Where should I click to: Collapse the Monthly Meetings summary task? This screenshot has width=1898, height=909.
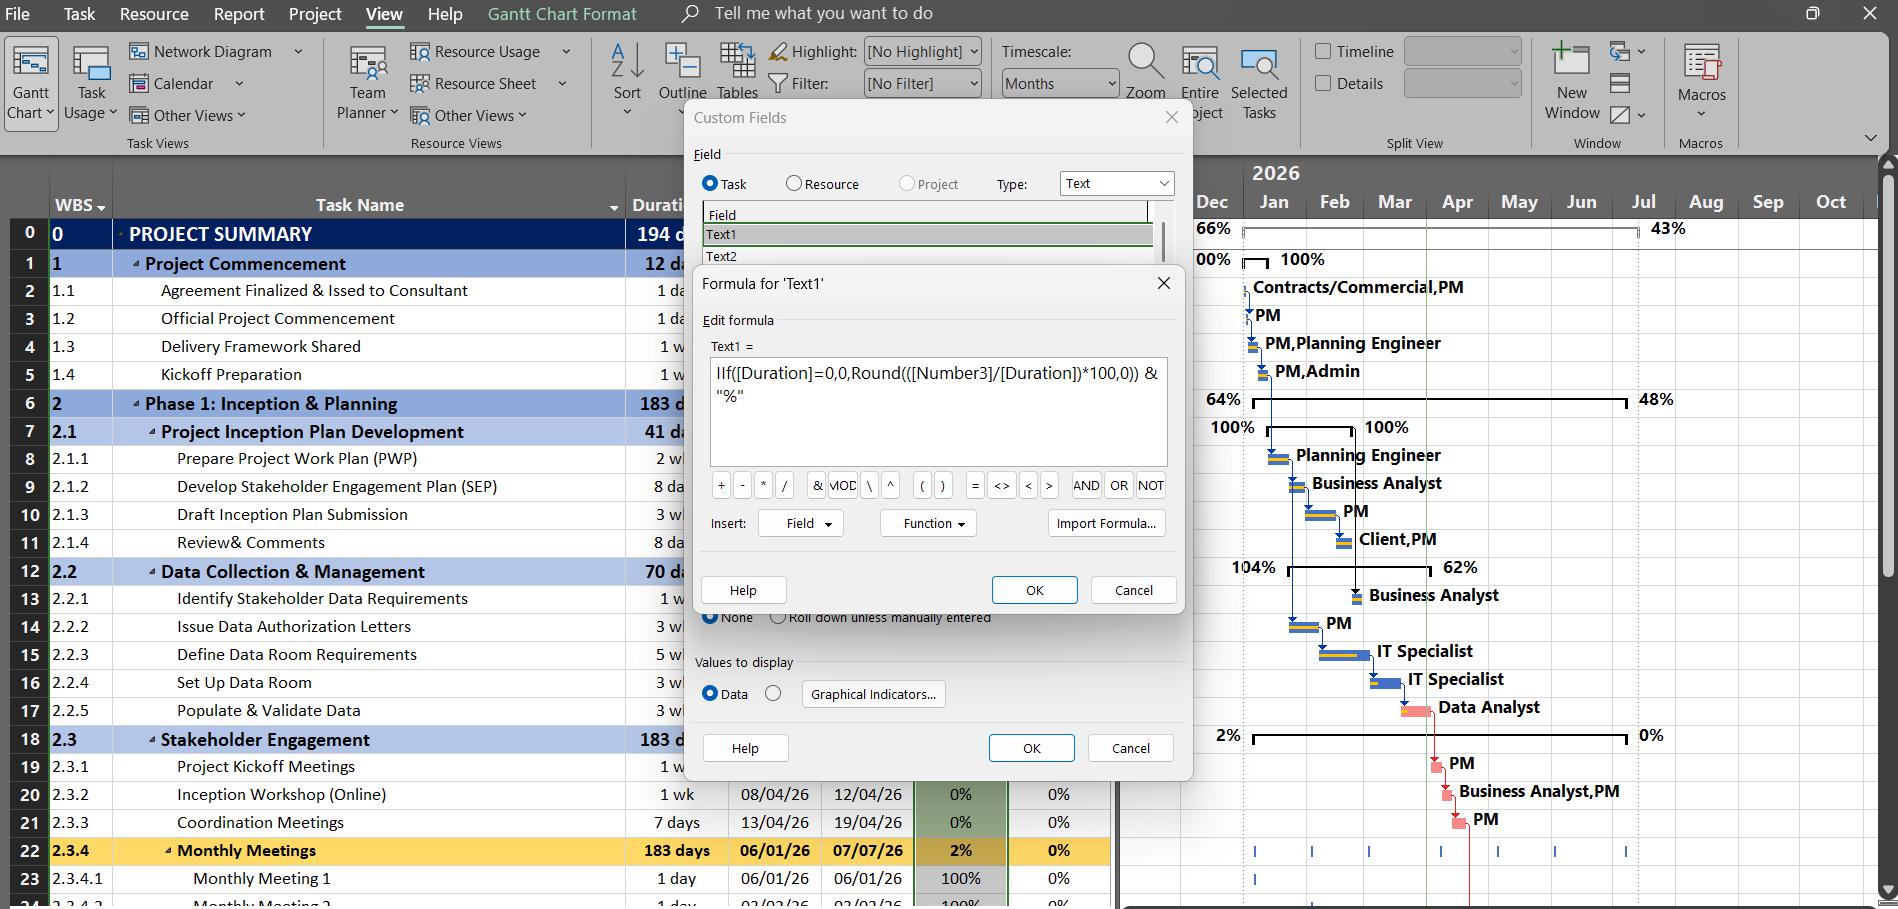pyautogui.click(x=168, y=851)
